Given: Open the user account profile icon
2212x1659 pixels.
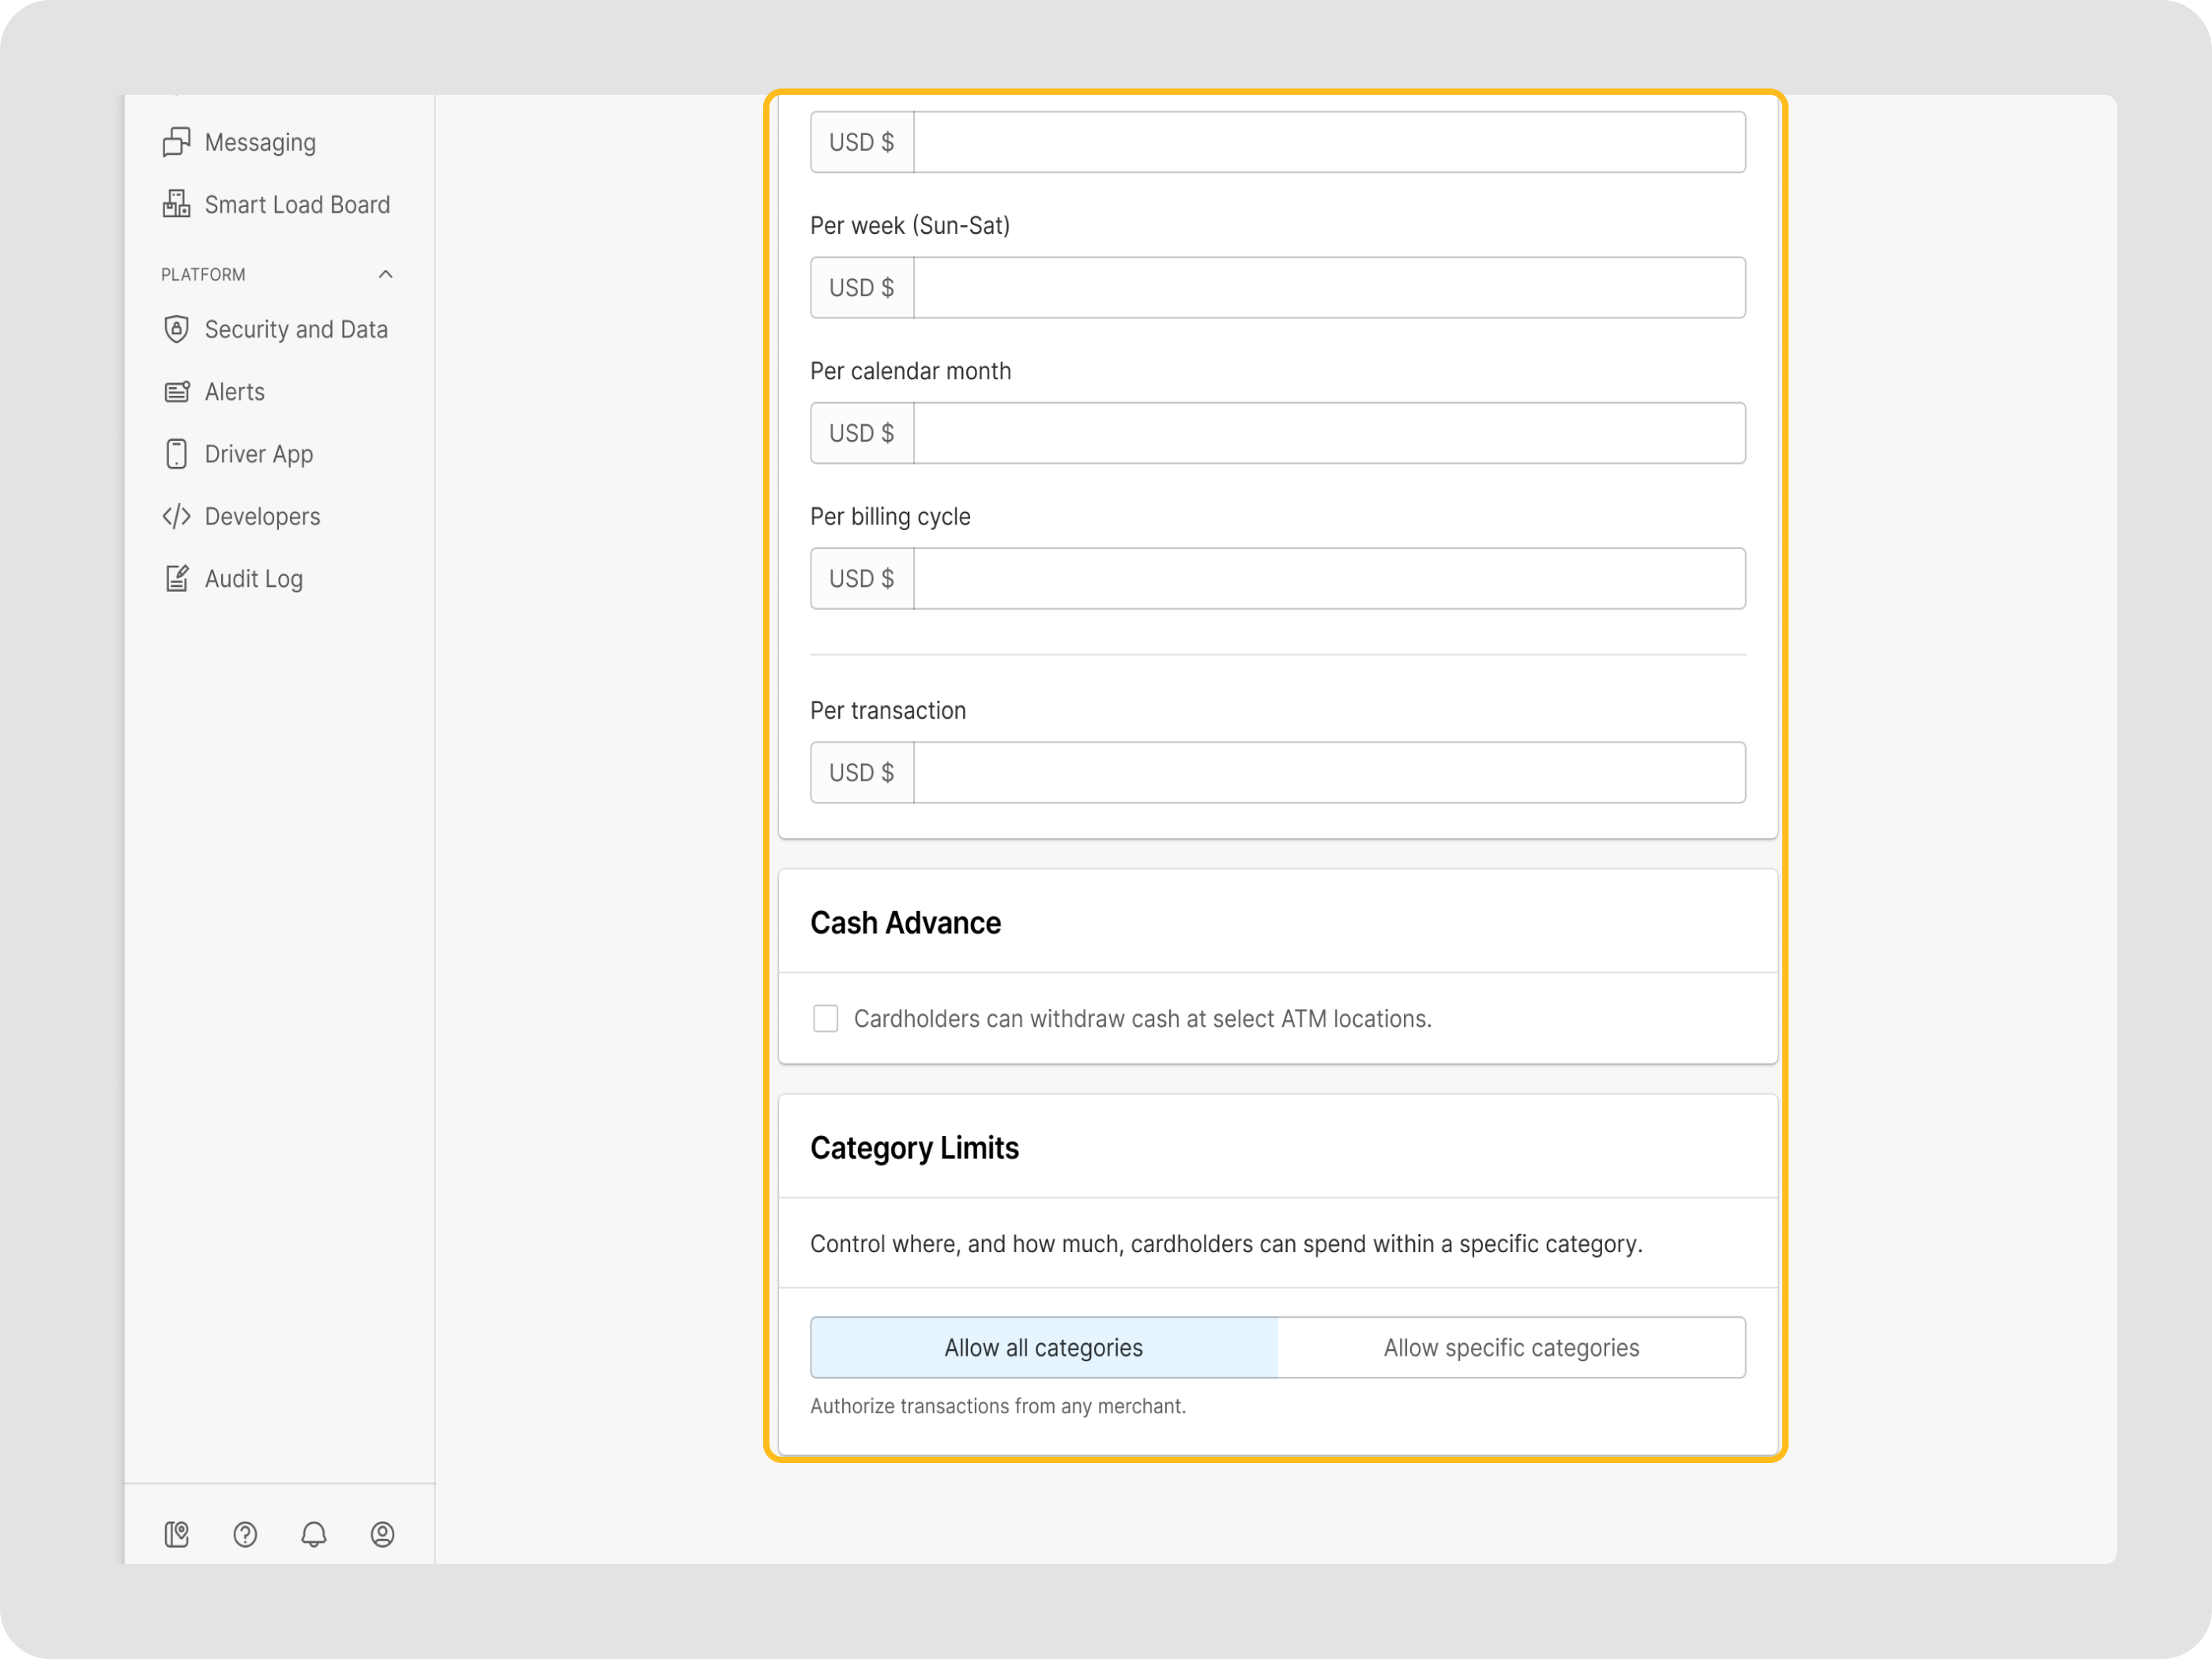Looking at the screenshot, I should [382, 1534].
